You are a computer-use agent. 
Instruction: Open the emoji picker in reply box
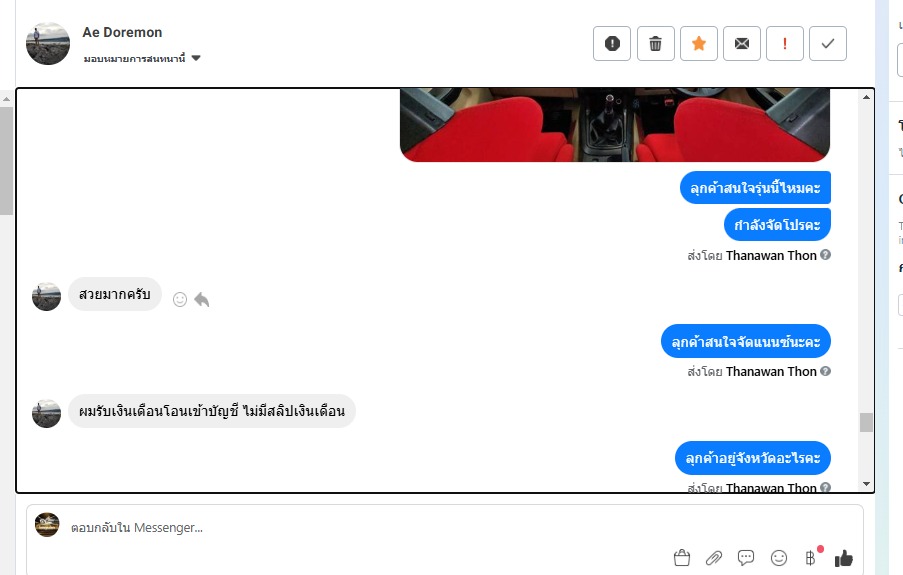pyautogui.click(x=779, y=558)
